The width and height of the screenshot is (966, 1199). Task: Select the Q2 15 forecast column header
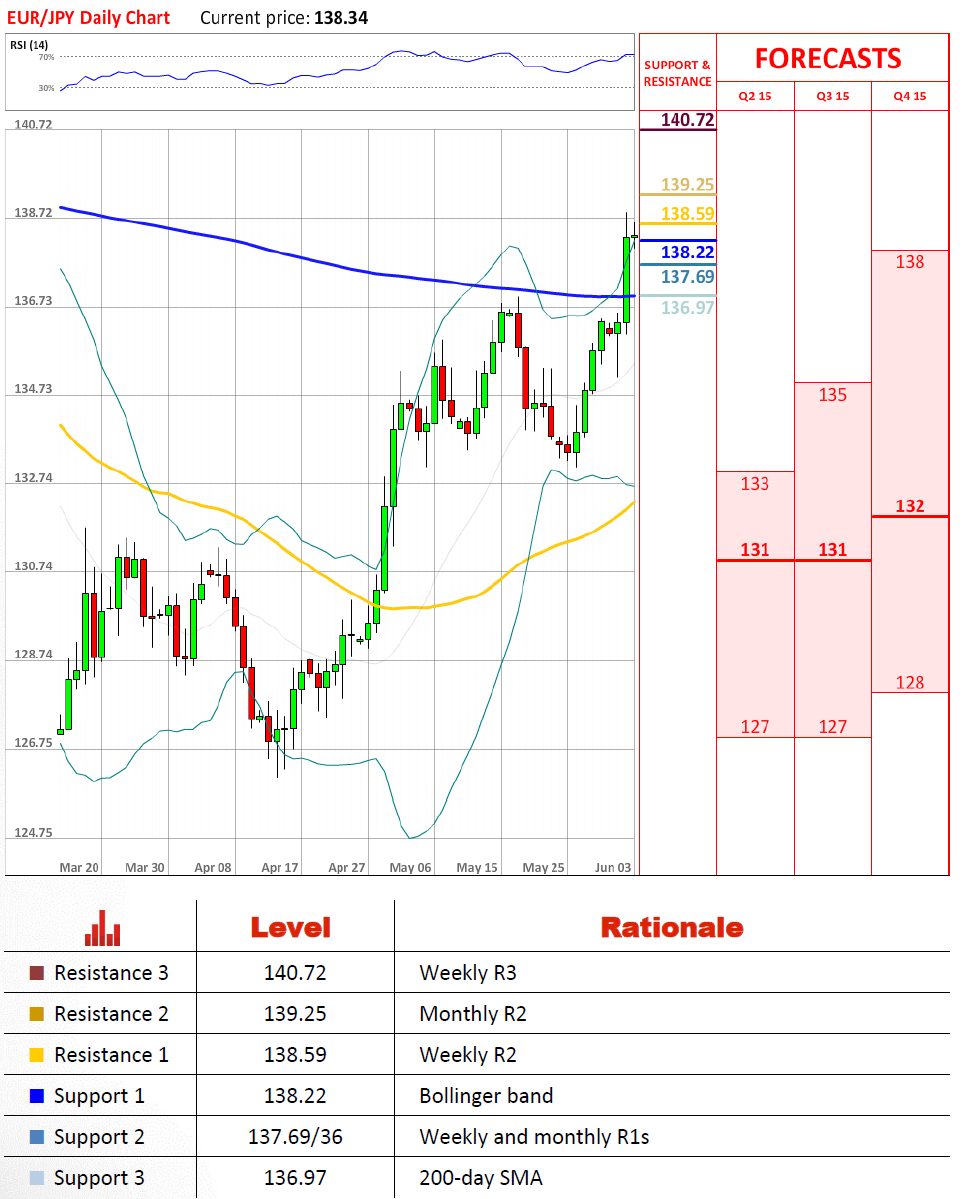(755, 96)
